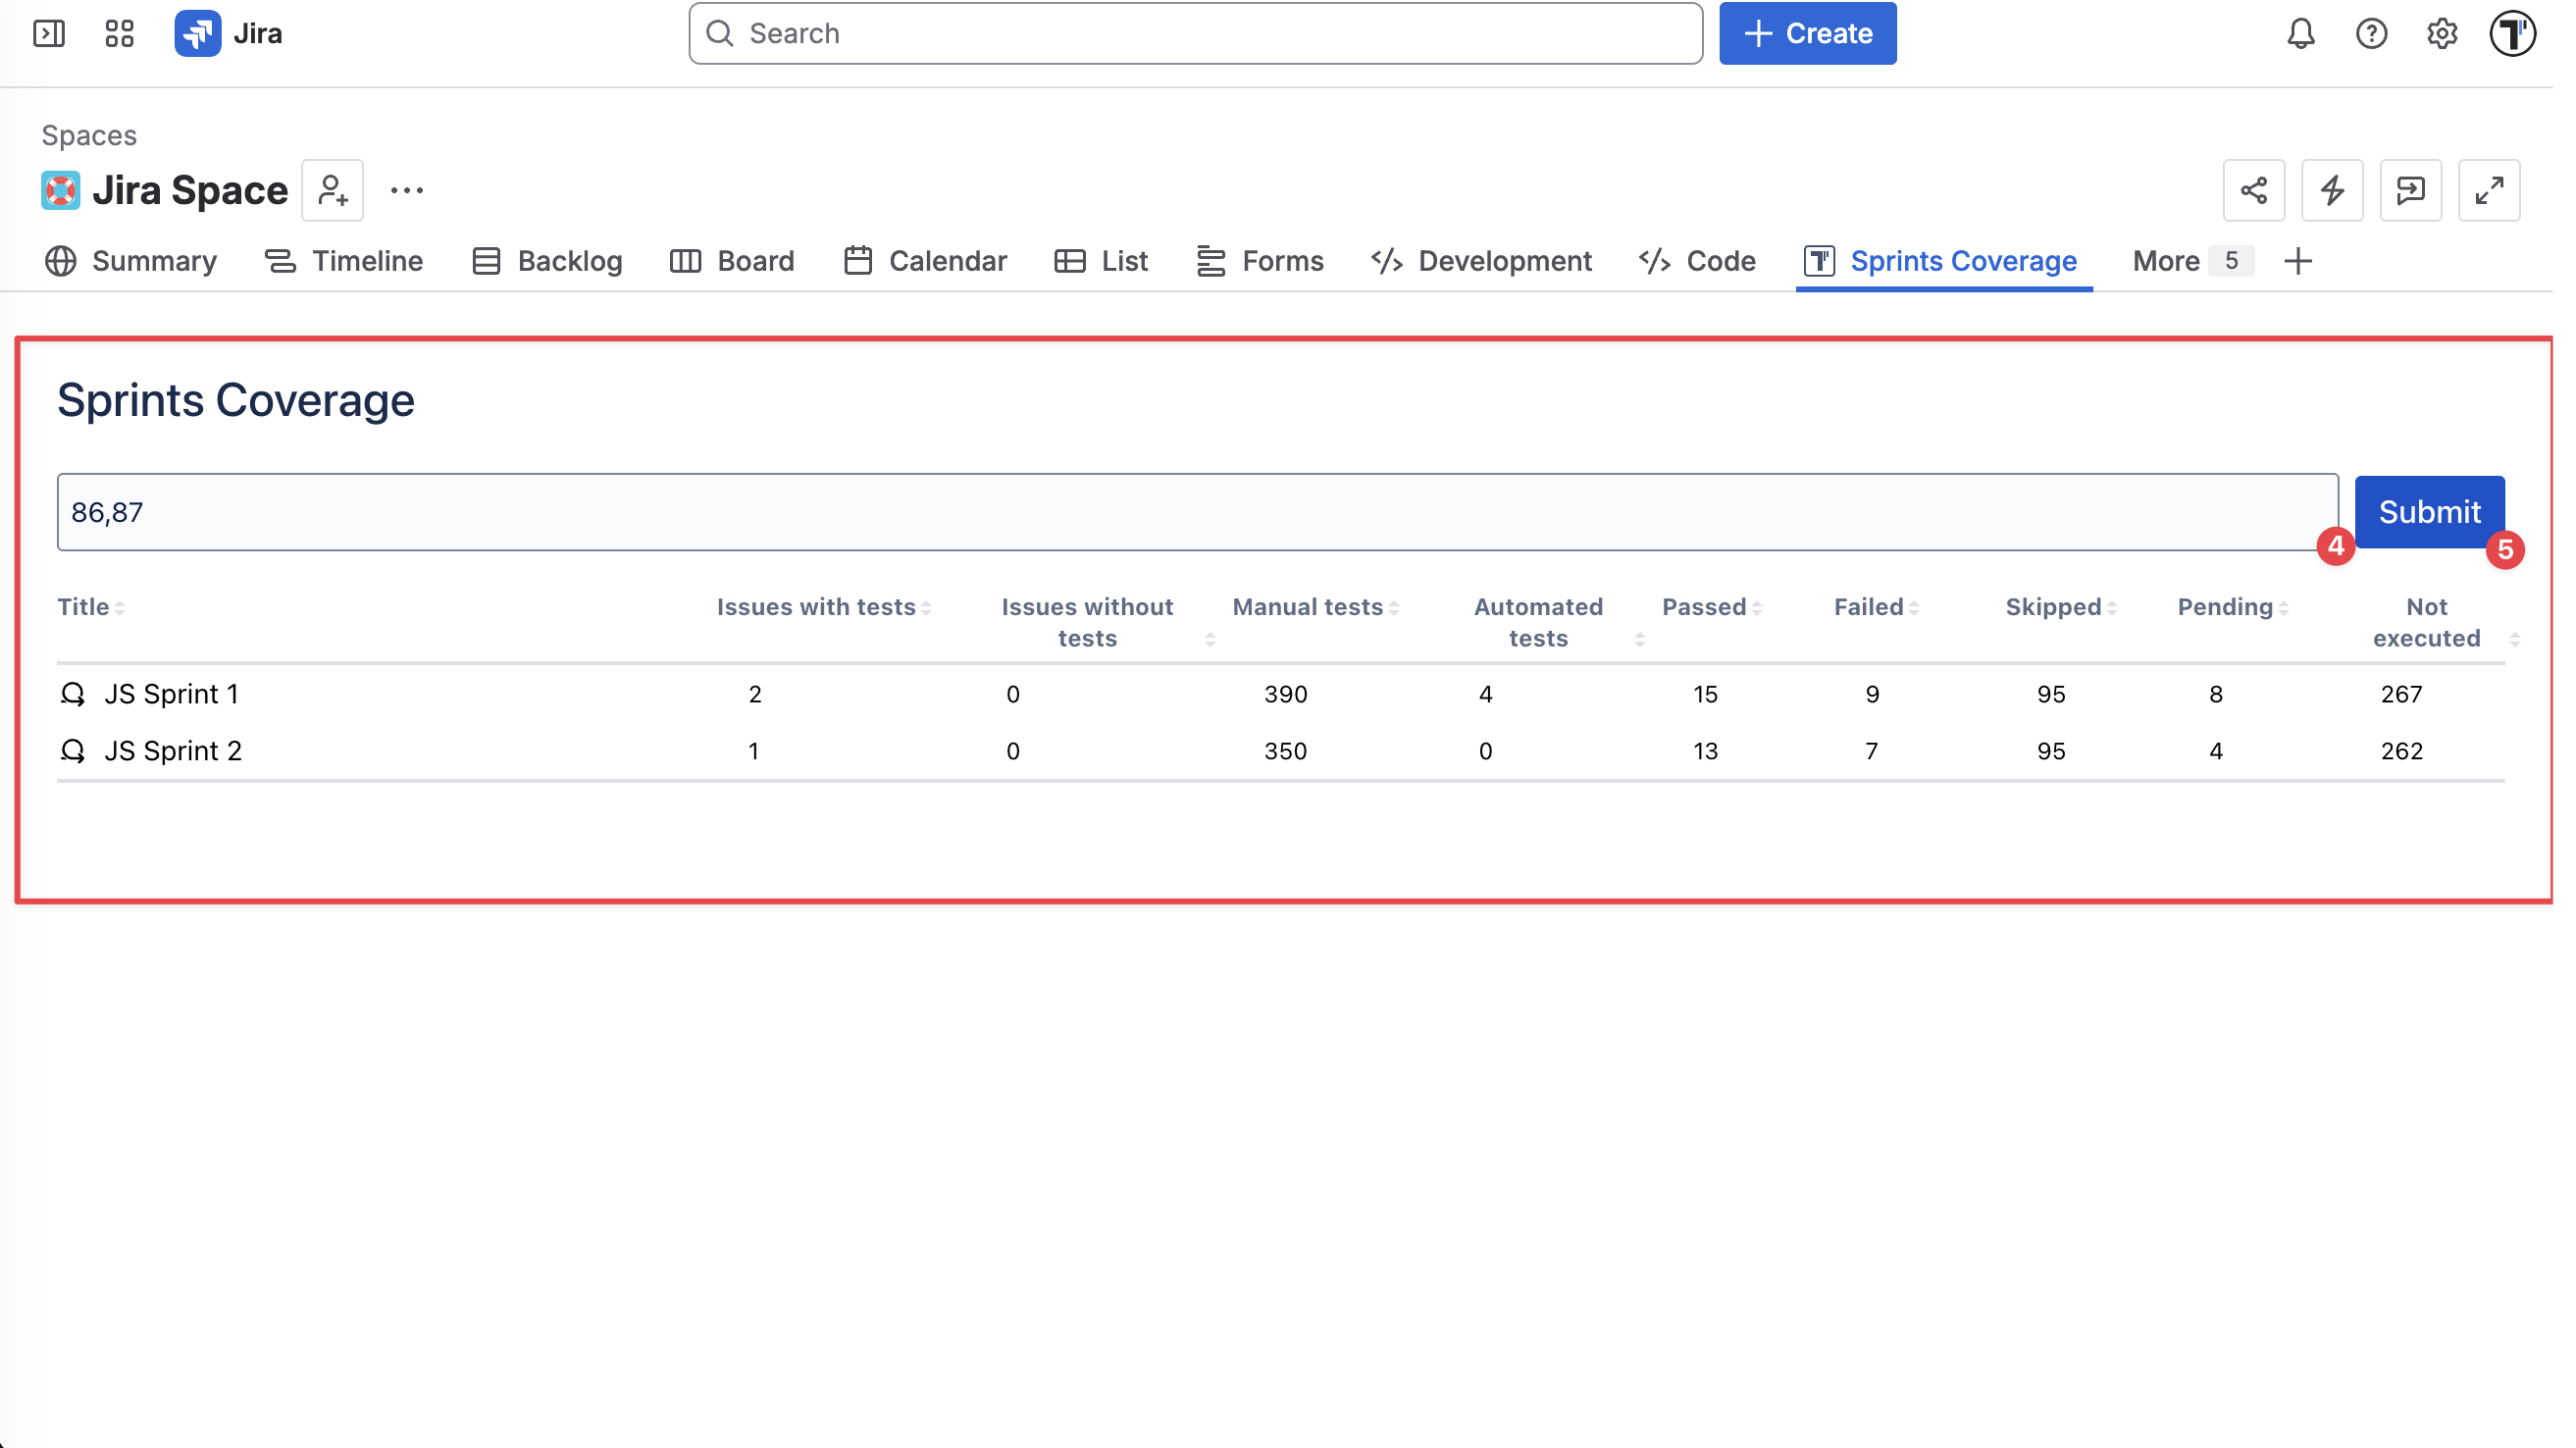The image size is (2576, 1448).
Task: Sort by Issues with tests arrows
Action: click(926, 608)
